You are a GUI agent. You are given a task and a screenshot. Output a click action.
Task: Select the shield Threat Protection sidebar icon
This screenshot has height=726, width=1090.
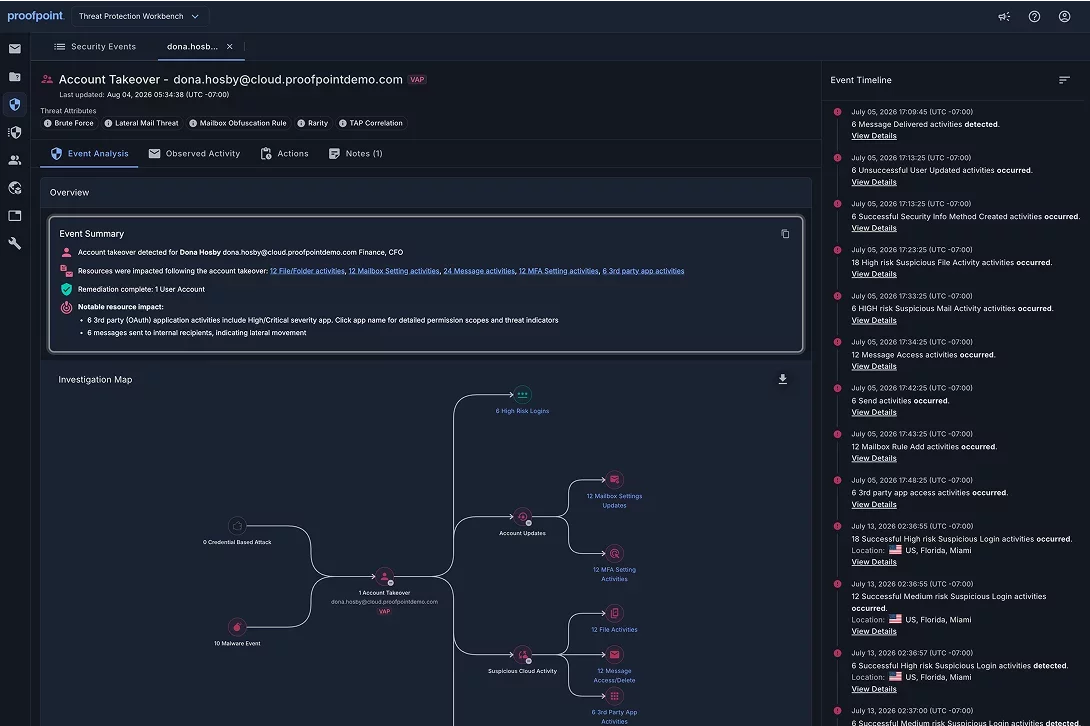coord(15,104)
